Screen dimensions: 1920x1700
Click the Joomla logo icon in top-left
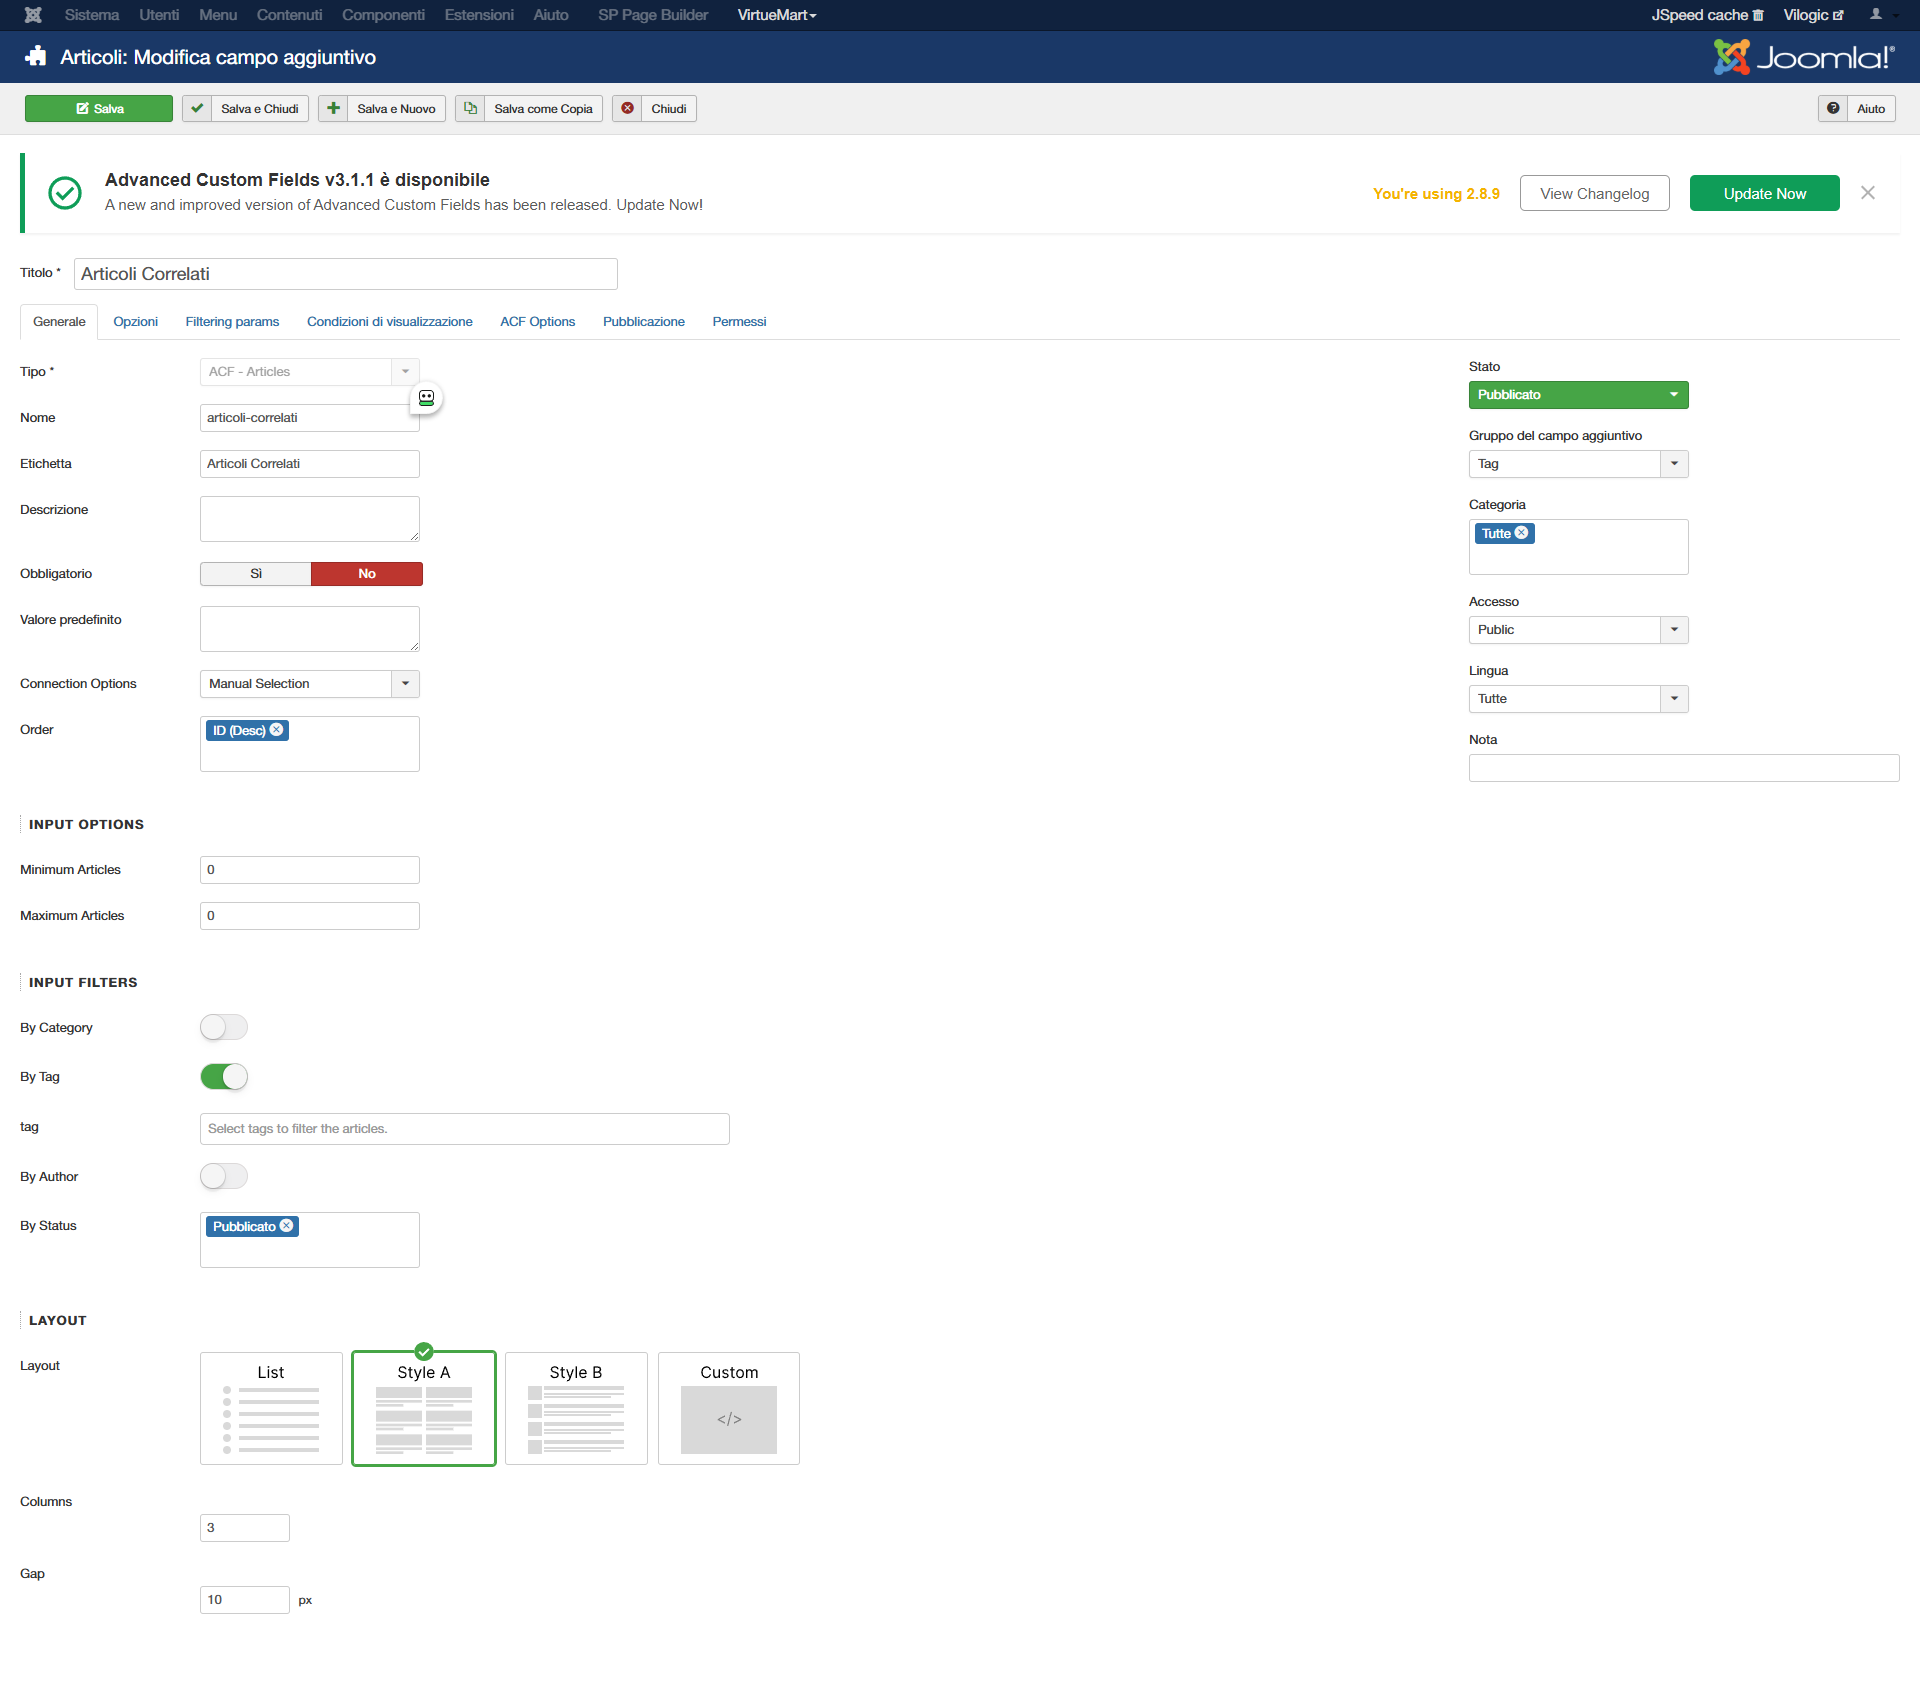coord(33,15)
